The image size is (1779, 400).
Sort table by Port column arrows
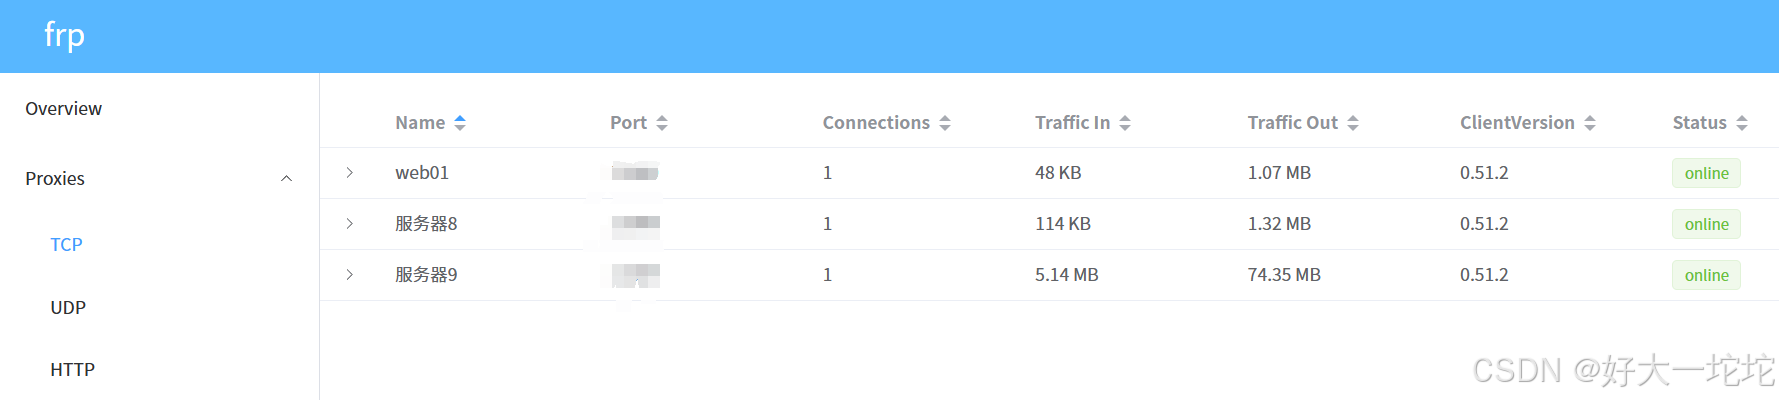click(662, 123)
